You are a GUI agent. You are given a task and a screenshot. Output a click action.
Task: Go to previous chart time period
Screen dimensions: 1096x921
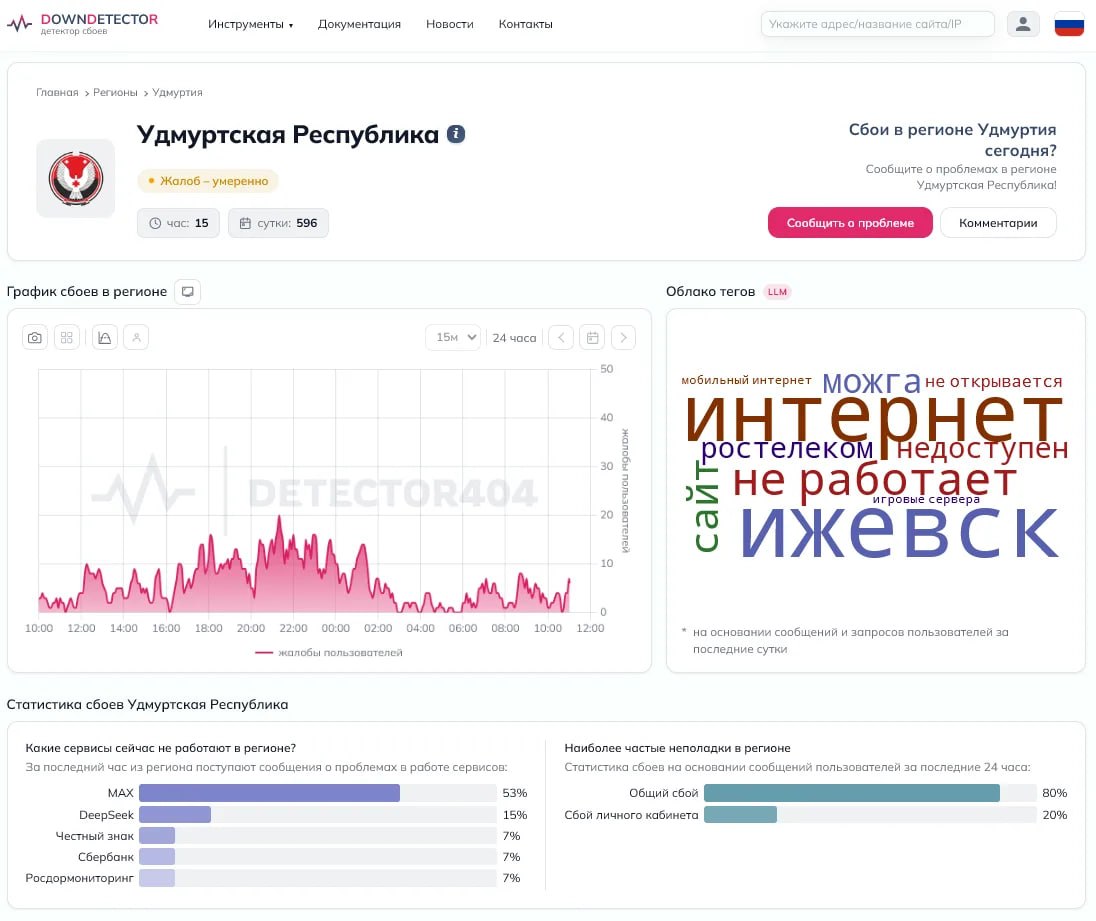coord(562,338)
